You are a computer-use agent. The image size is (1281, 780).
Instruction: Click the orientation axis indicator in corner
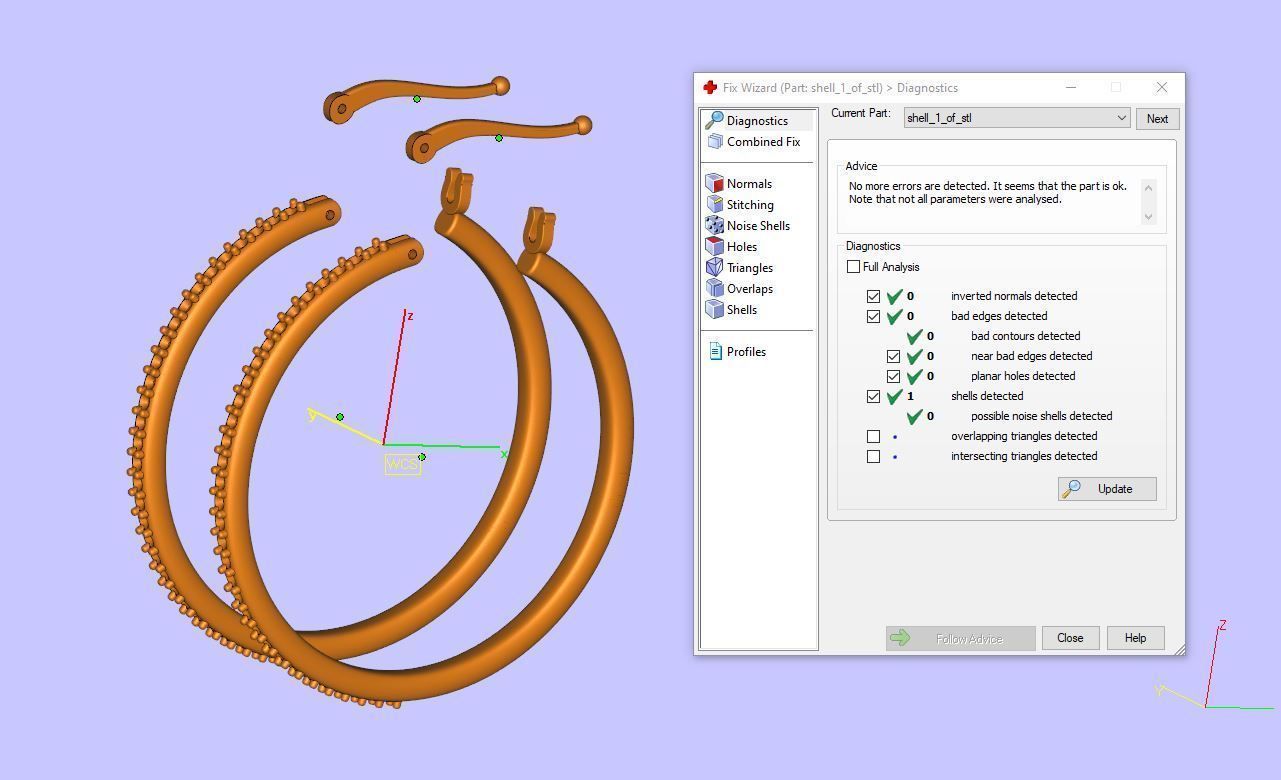click(1213, 666)
